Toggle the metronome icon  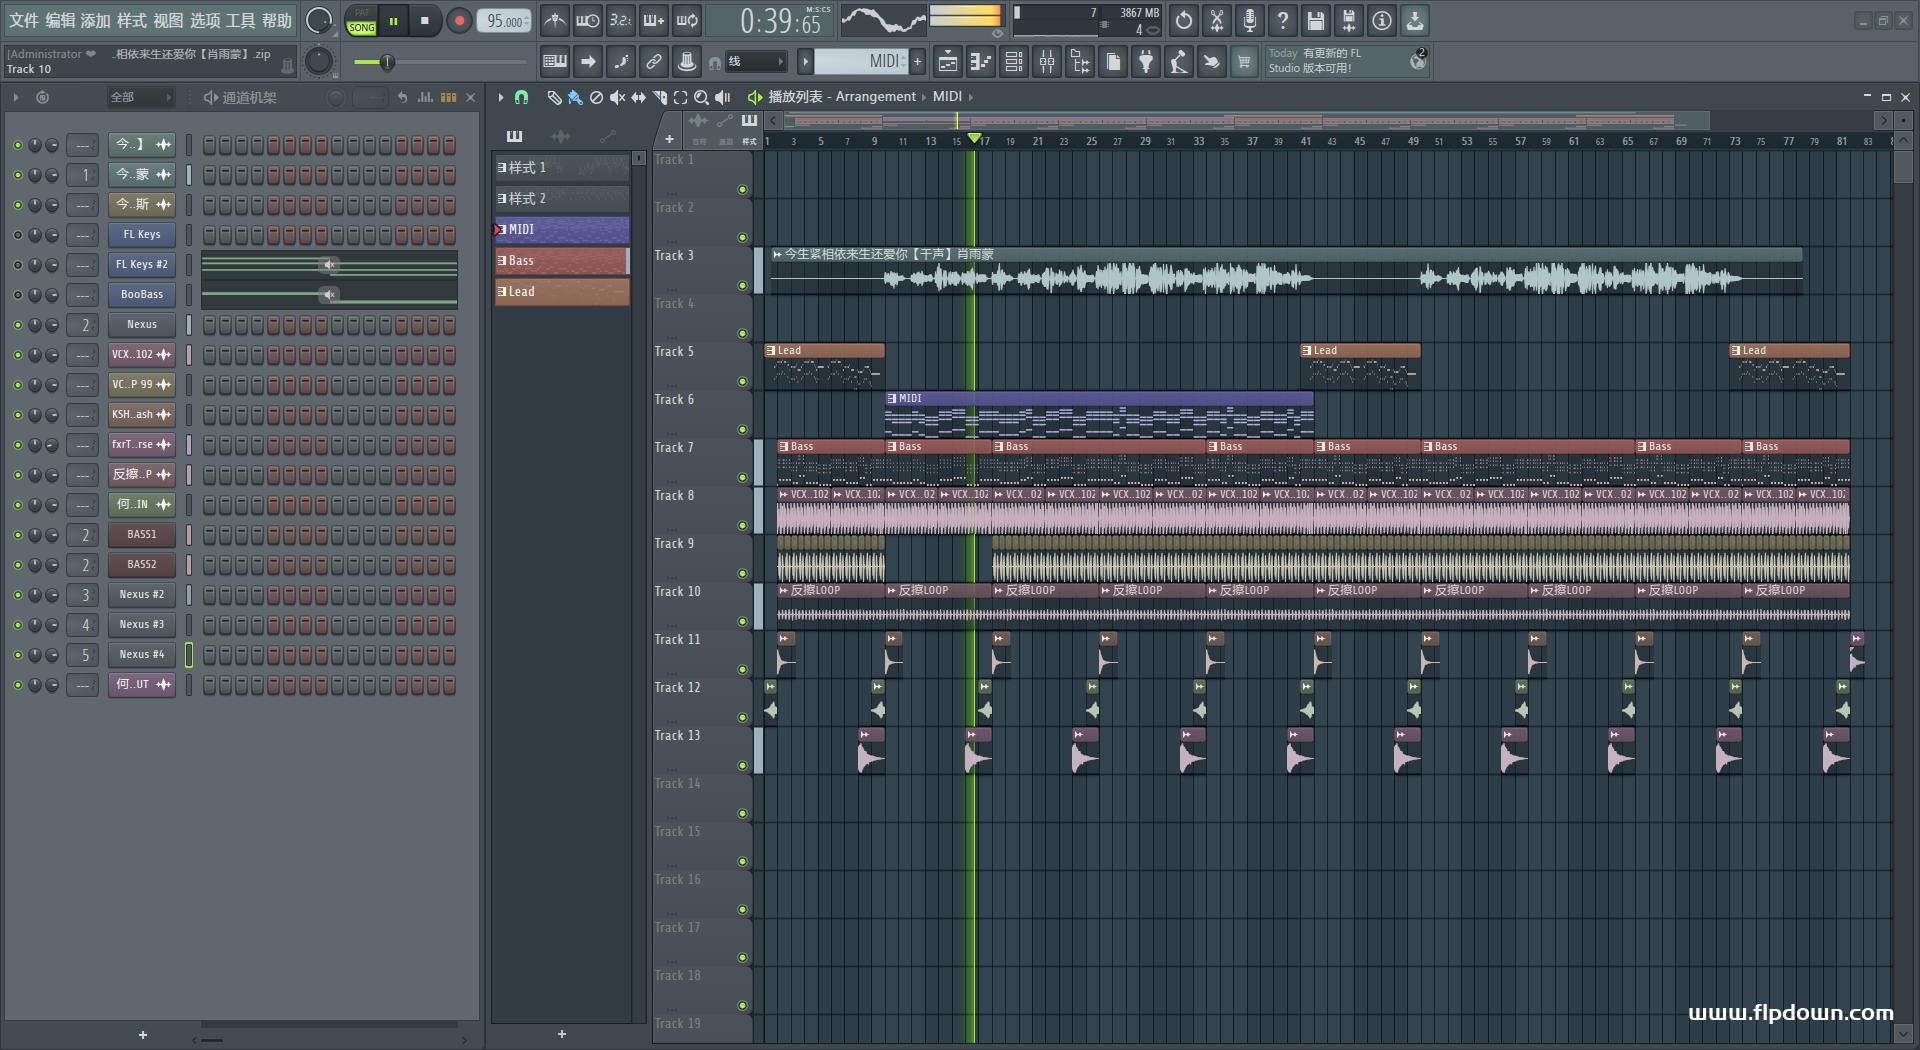coord(555,20)
